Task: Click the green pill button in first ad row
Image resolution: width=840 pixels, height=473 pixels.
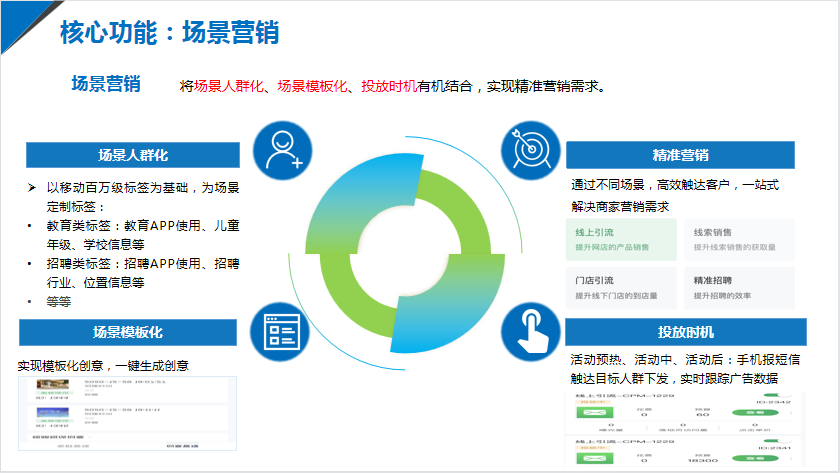Action: click(755, 411)
